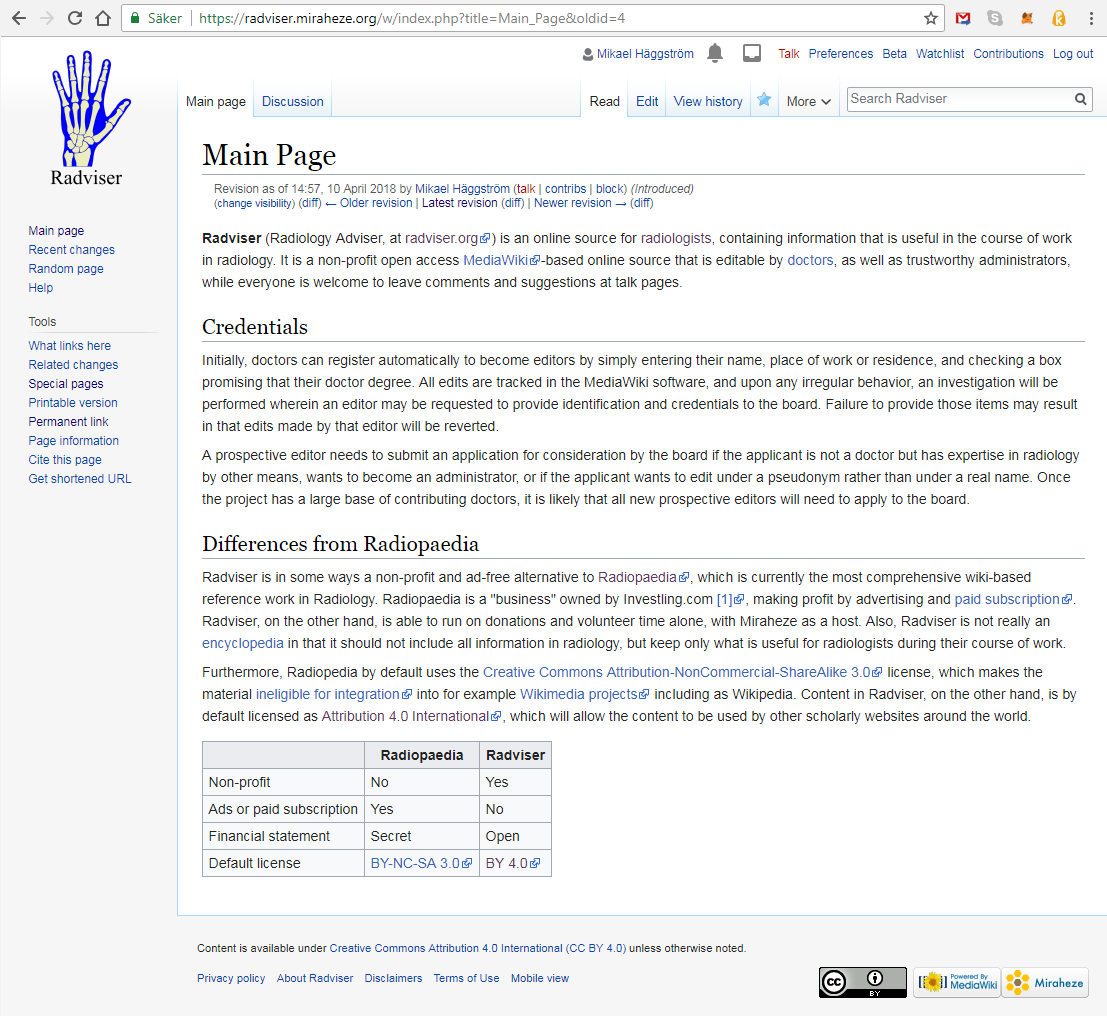Switch to Mobile view
The image size is (1107, 1016).
539,979
